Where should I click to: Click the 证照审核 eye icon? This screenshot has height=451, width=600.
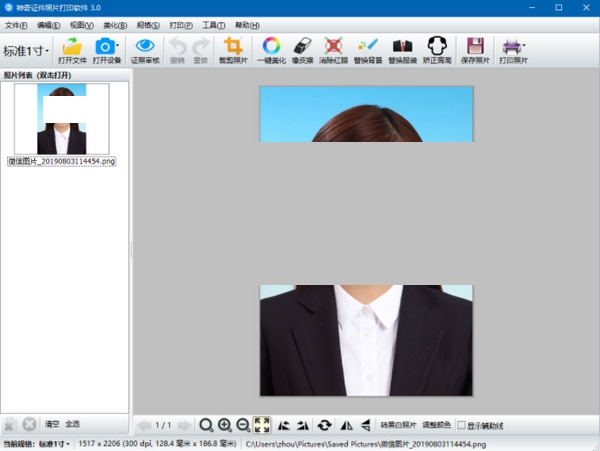145,47
